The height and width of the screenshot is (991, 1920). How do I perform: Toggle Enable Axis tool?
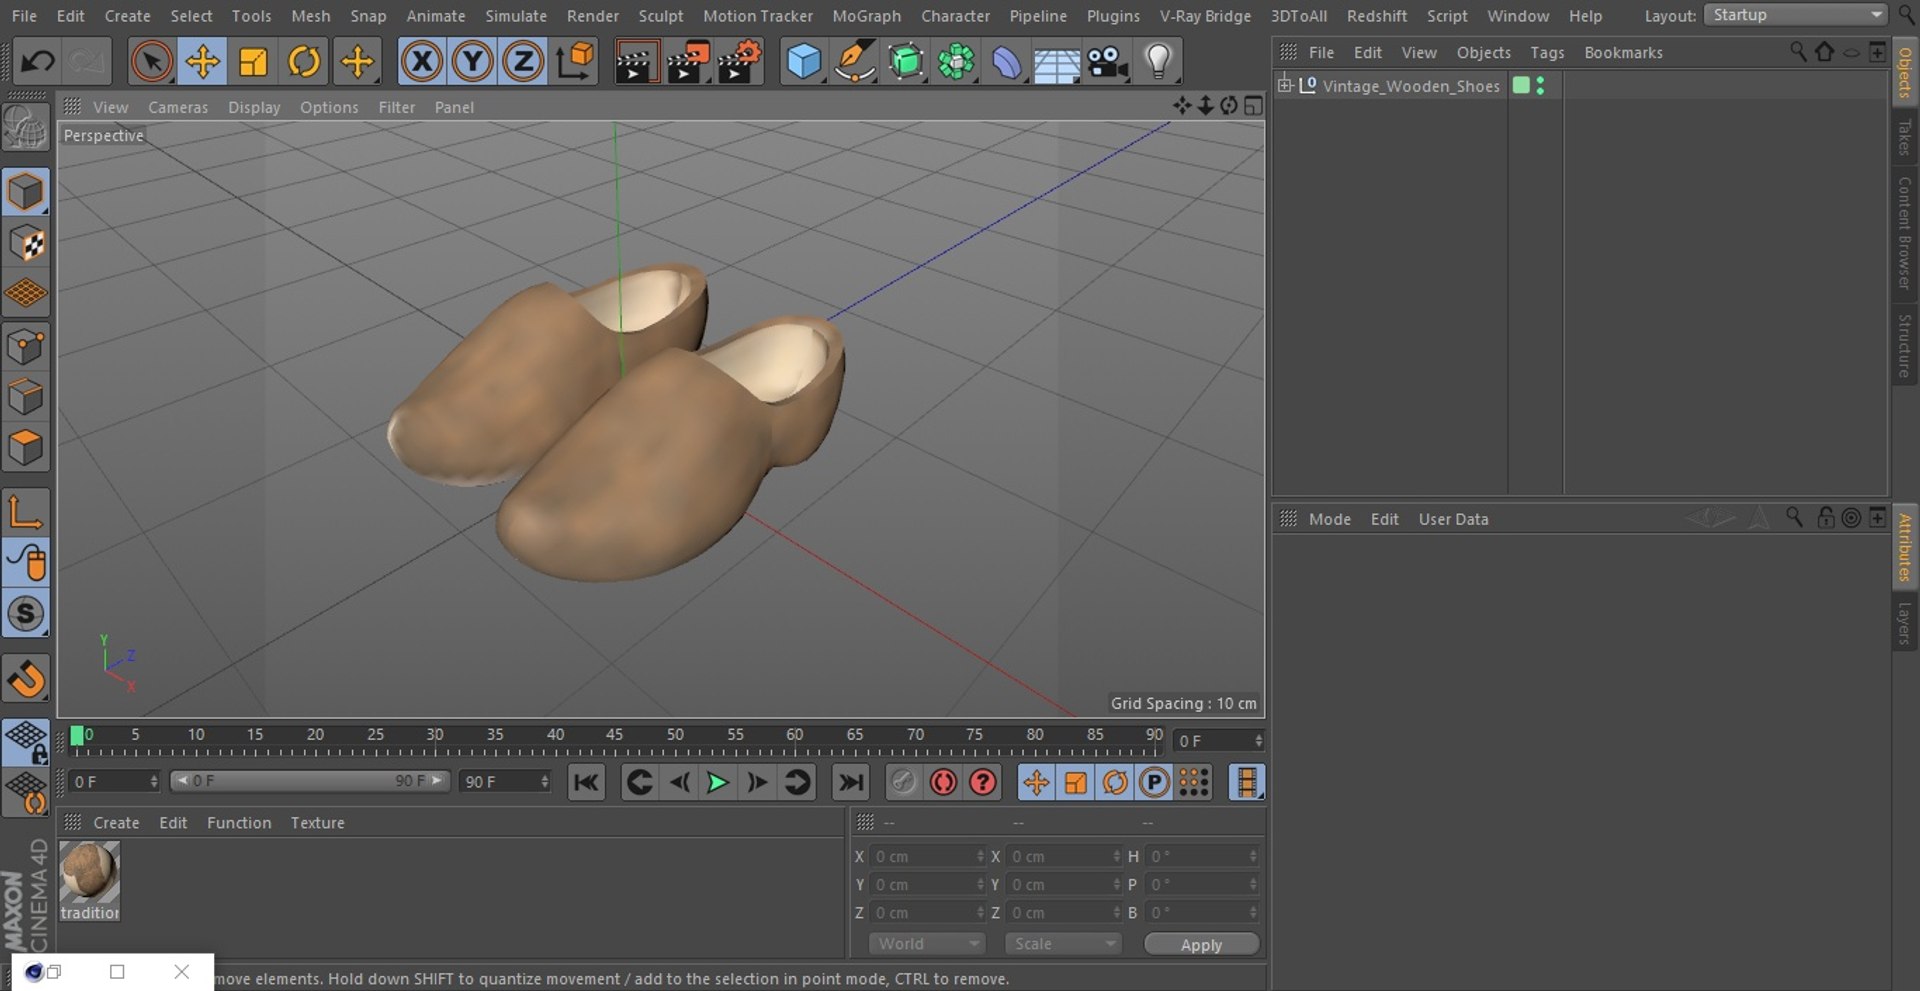(26, 512)
